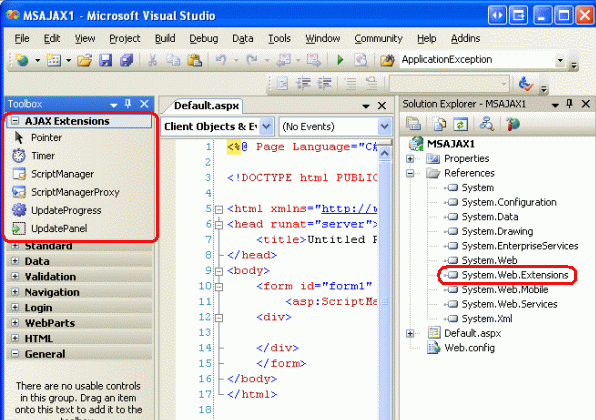Click the Solution Explorer Properties icon
Image resolution: width=596 pixels, height=420 pixels.
(x=413, y=124)
